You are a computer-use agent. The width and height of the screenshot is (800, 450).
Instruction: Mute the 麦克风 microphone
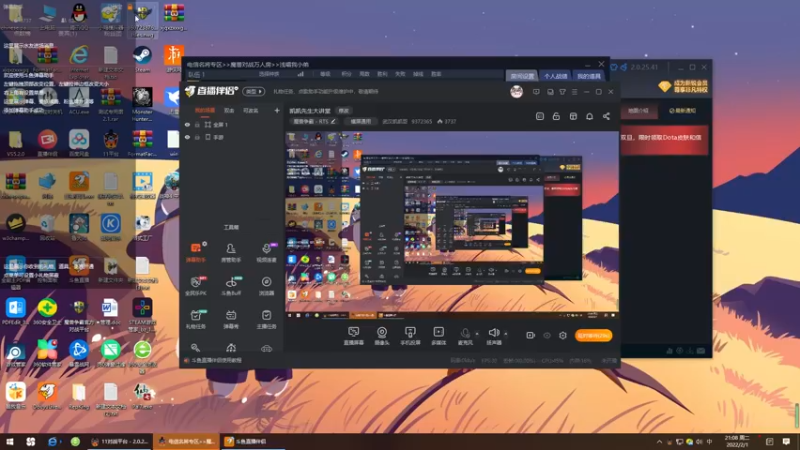(x=465, y=336)
